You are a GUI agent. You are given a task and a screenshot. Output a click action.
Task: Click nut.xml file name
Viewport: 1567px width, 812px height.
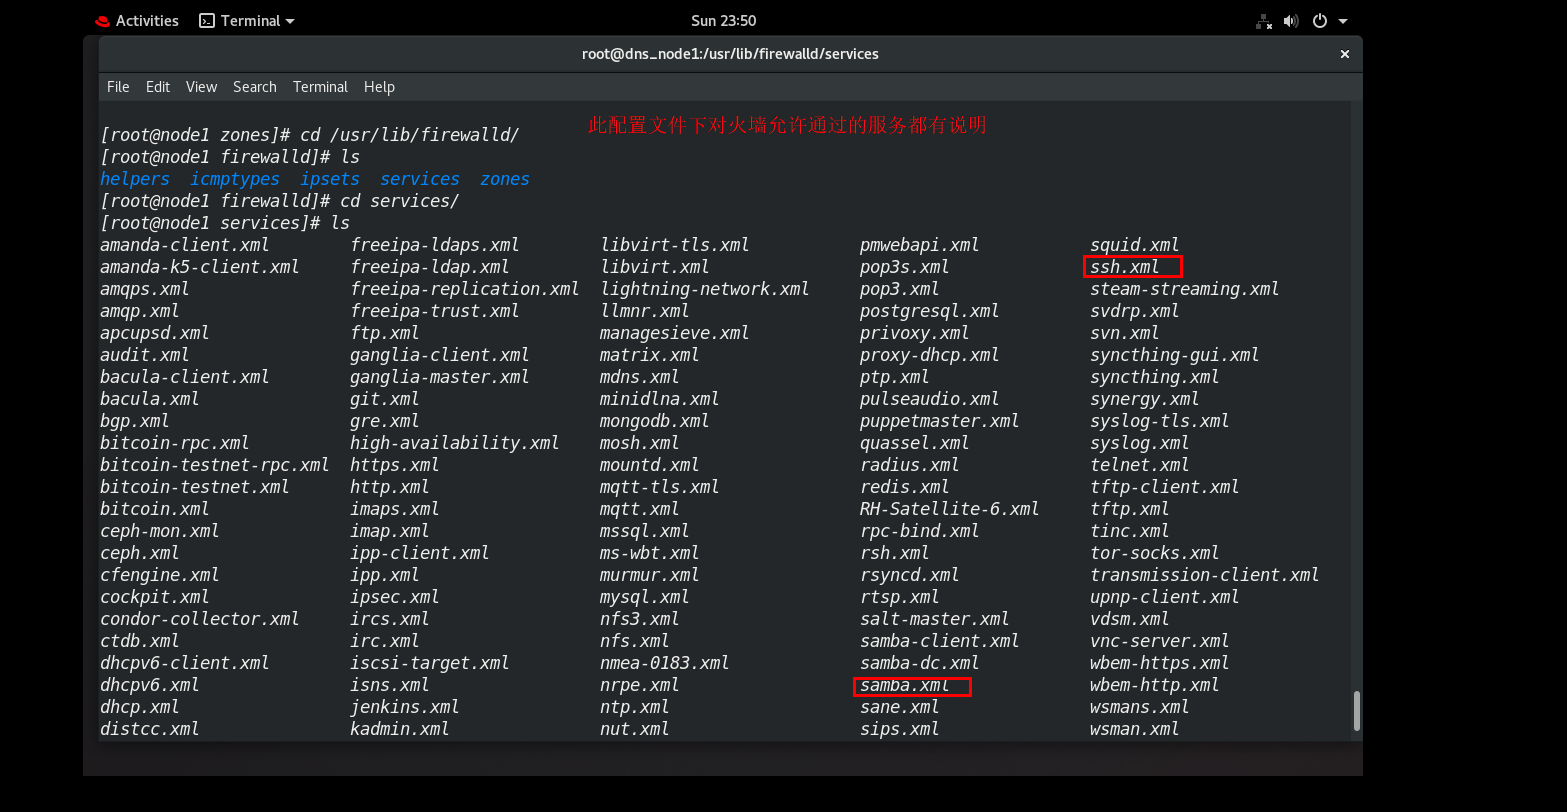tap(635, 729)
